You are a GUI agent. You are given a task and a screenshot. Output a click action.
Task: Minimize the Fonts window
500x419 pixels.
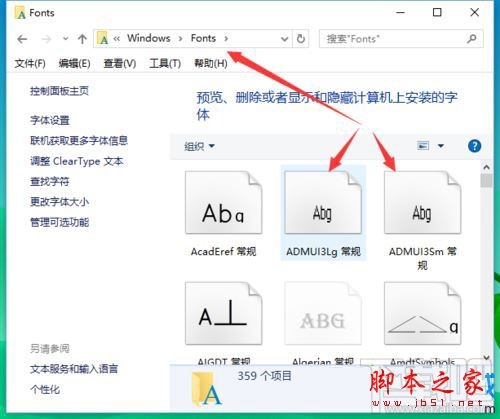[401, 13]
